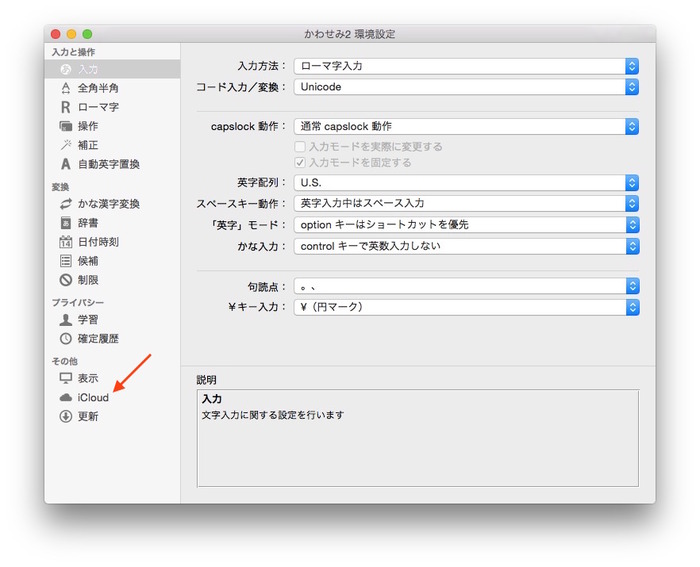Screen dimensions: 700x567
Task: Open 全角半角 settings icon
Action: pos(66,88)
